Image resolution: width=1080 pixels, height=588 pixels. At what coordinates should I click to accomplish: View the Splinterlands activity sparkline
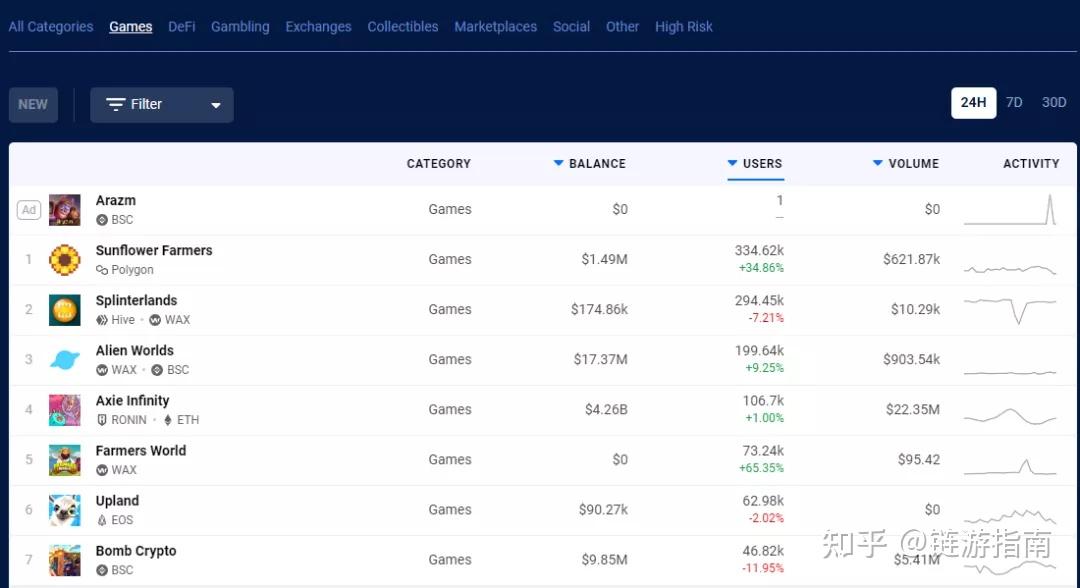pyautogui.click(x=1010, y=310)
